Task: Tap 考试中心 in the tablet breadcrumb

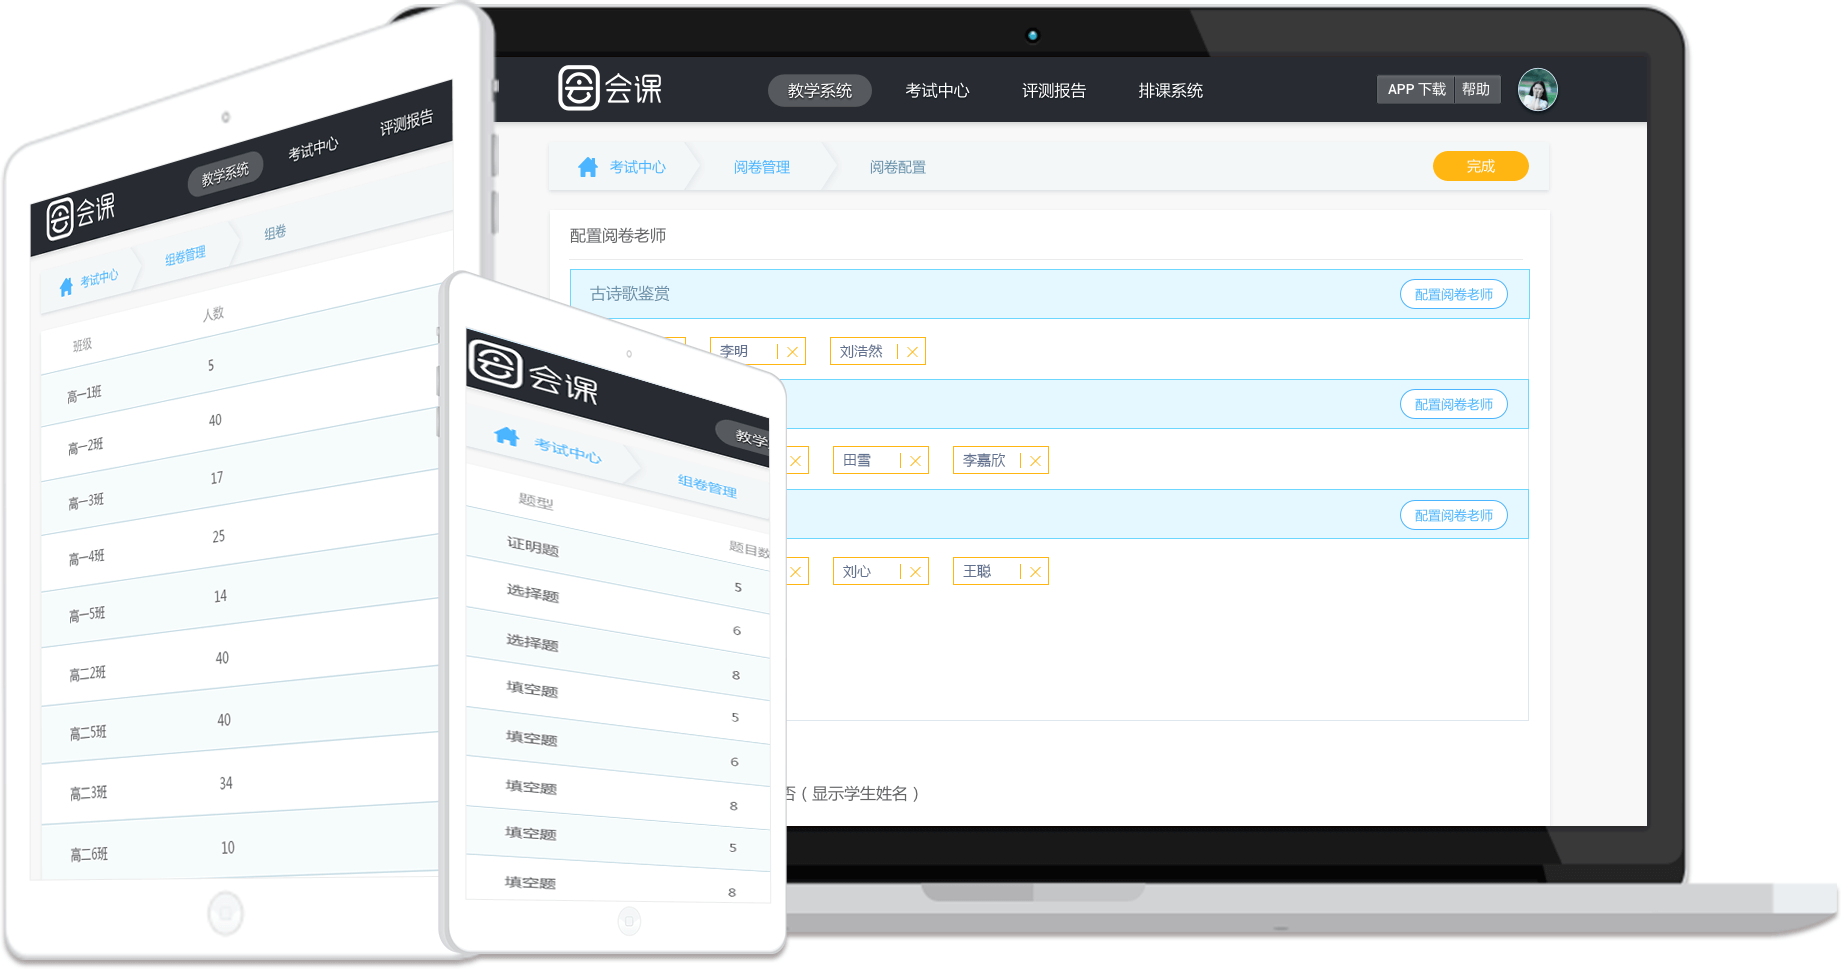Action: pyautogui.click(x=99, y=278)
